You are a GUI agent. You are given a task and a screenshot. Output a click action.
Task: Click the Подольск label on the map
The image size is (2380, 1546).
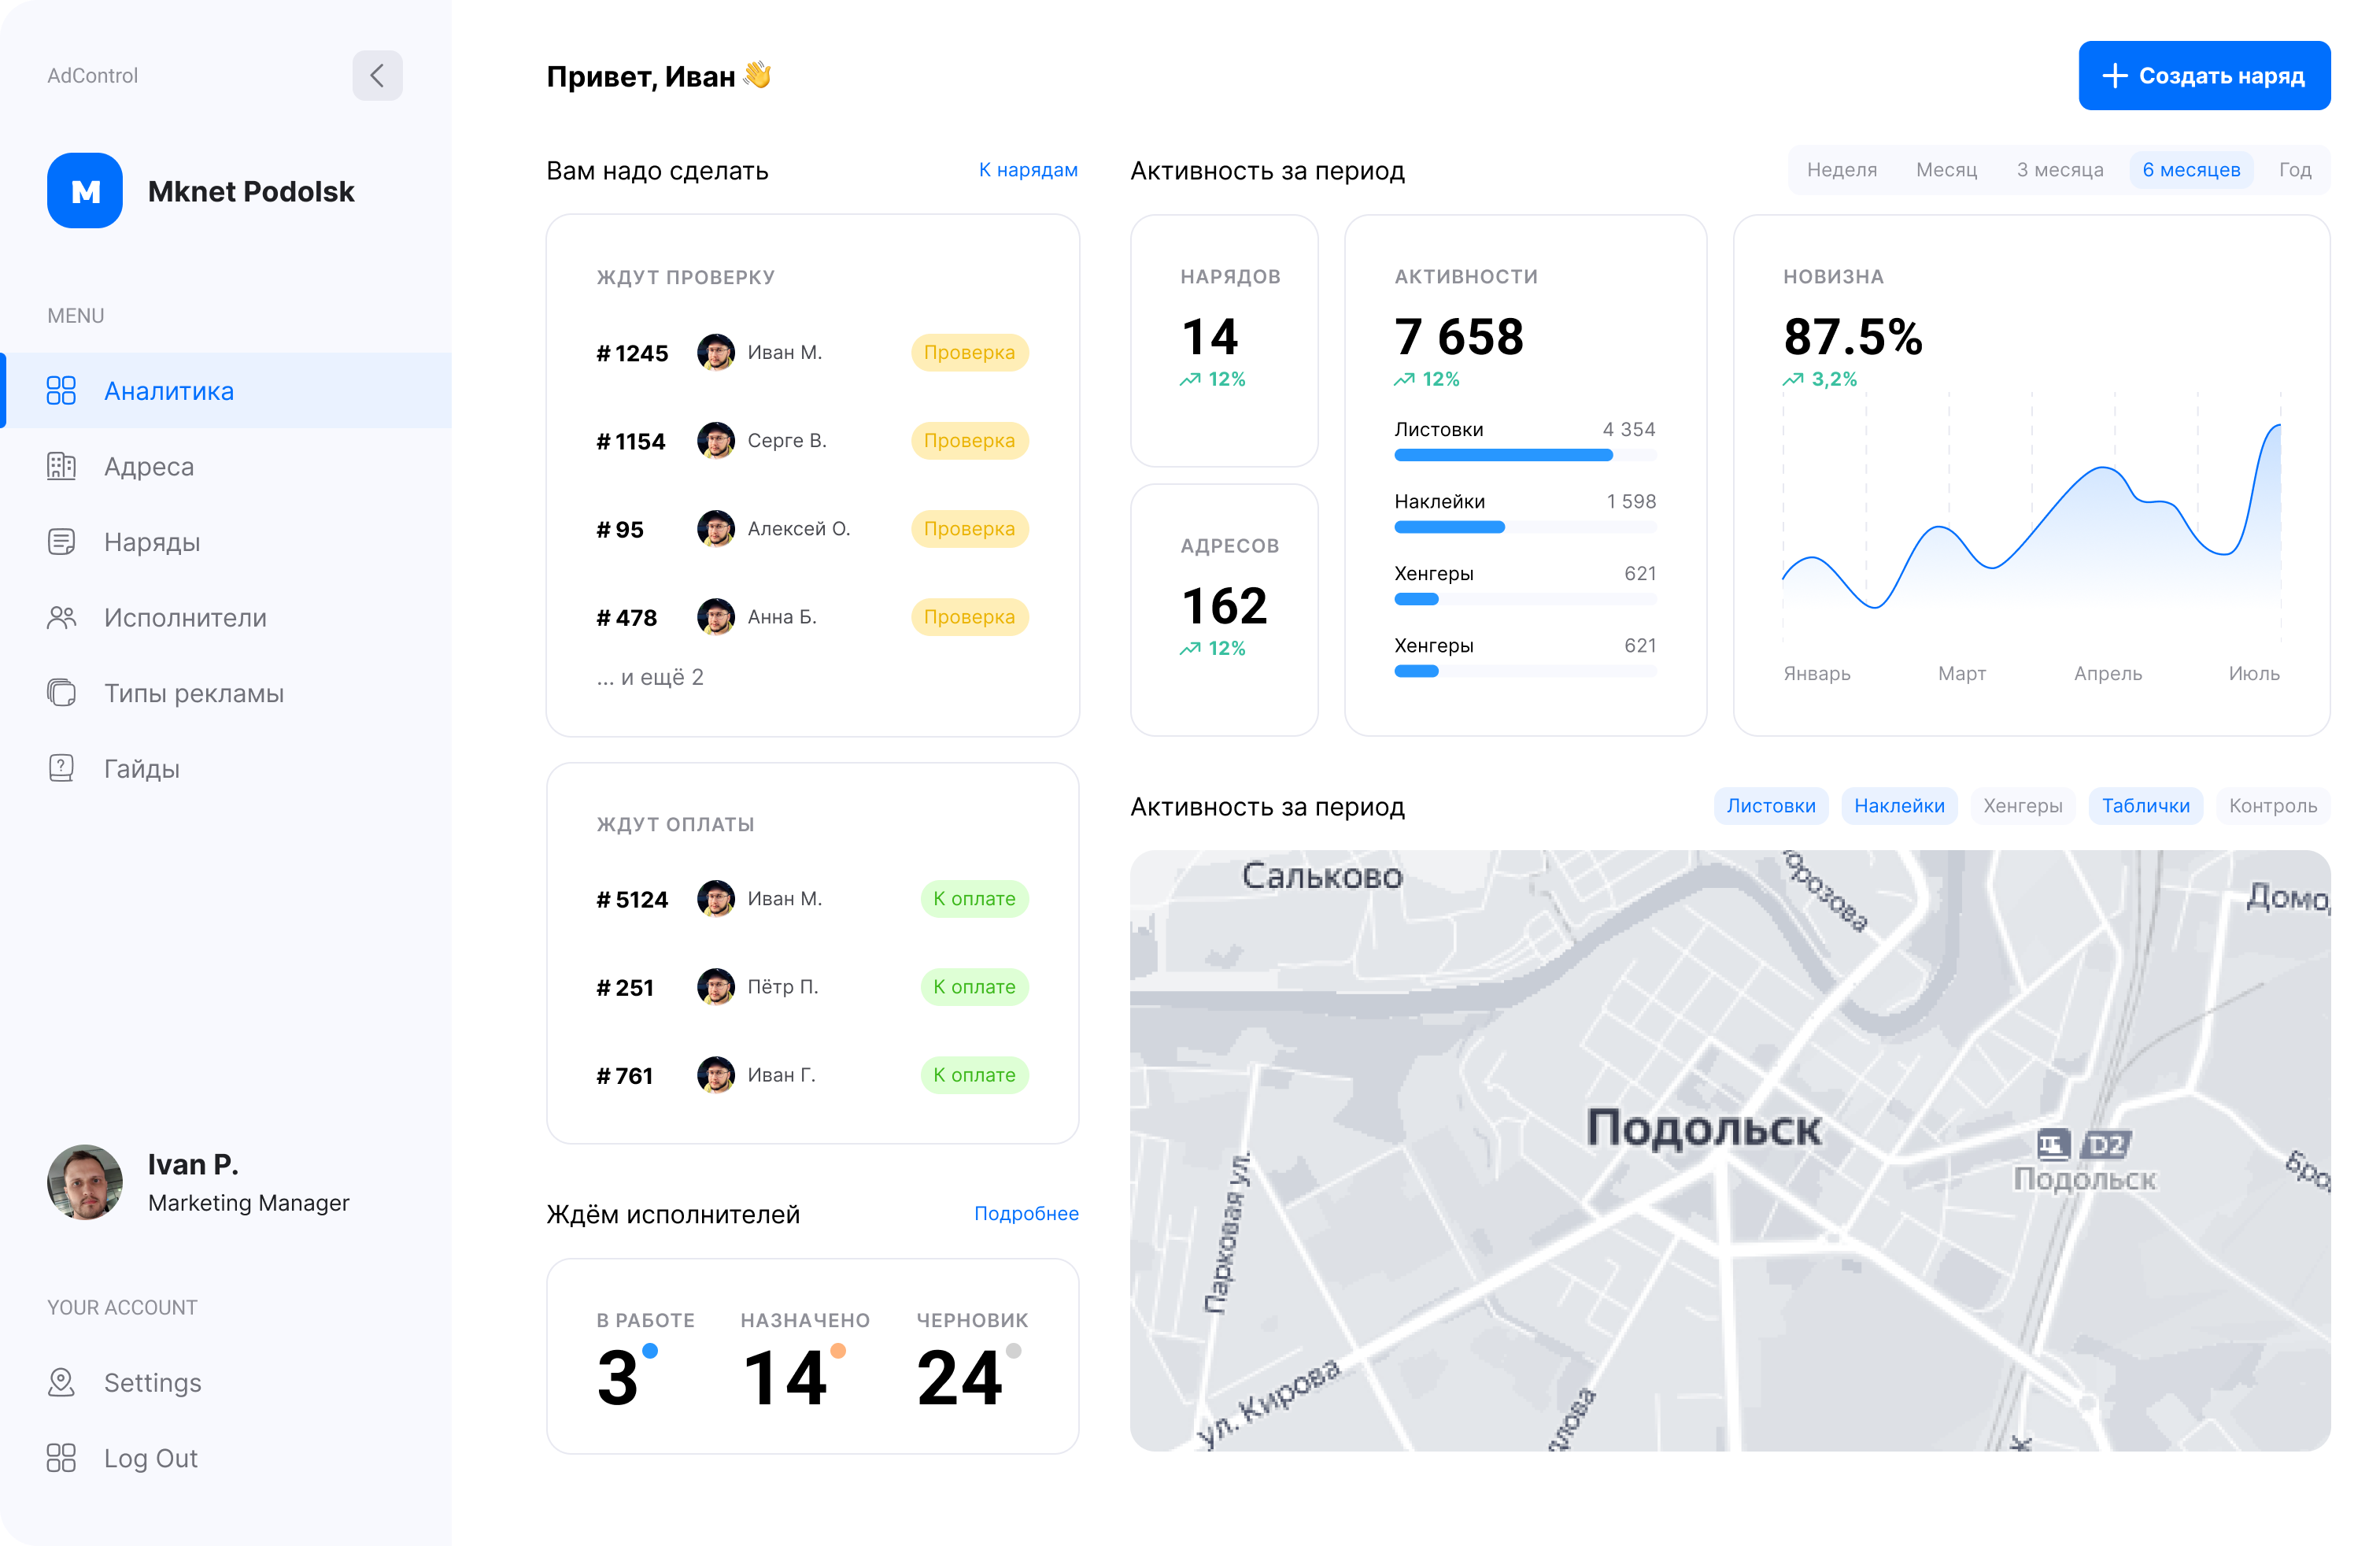coord(1704,1128)
